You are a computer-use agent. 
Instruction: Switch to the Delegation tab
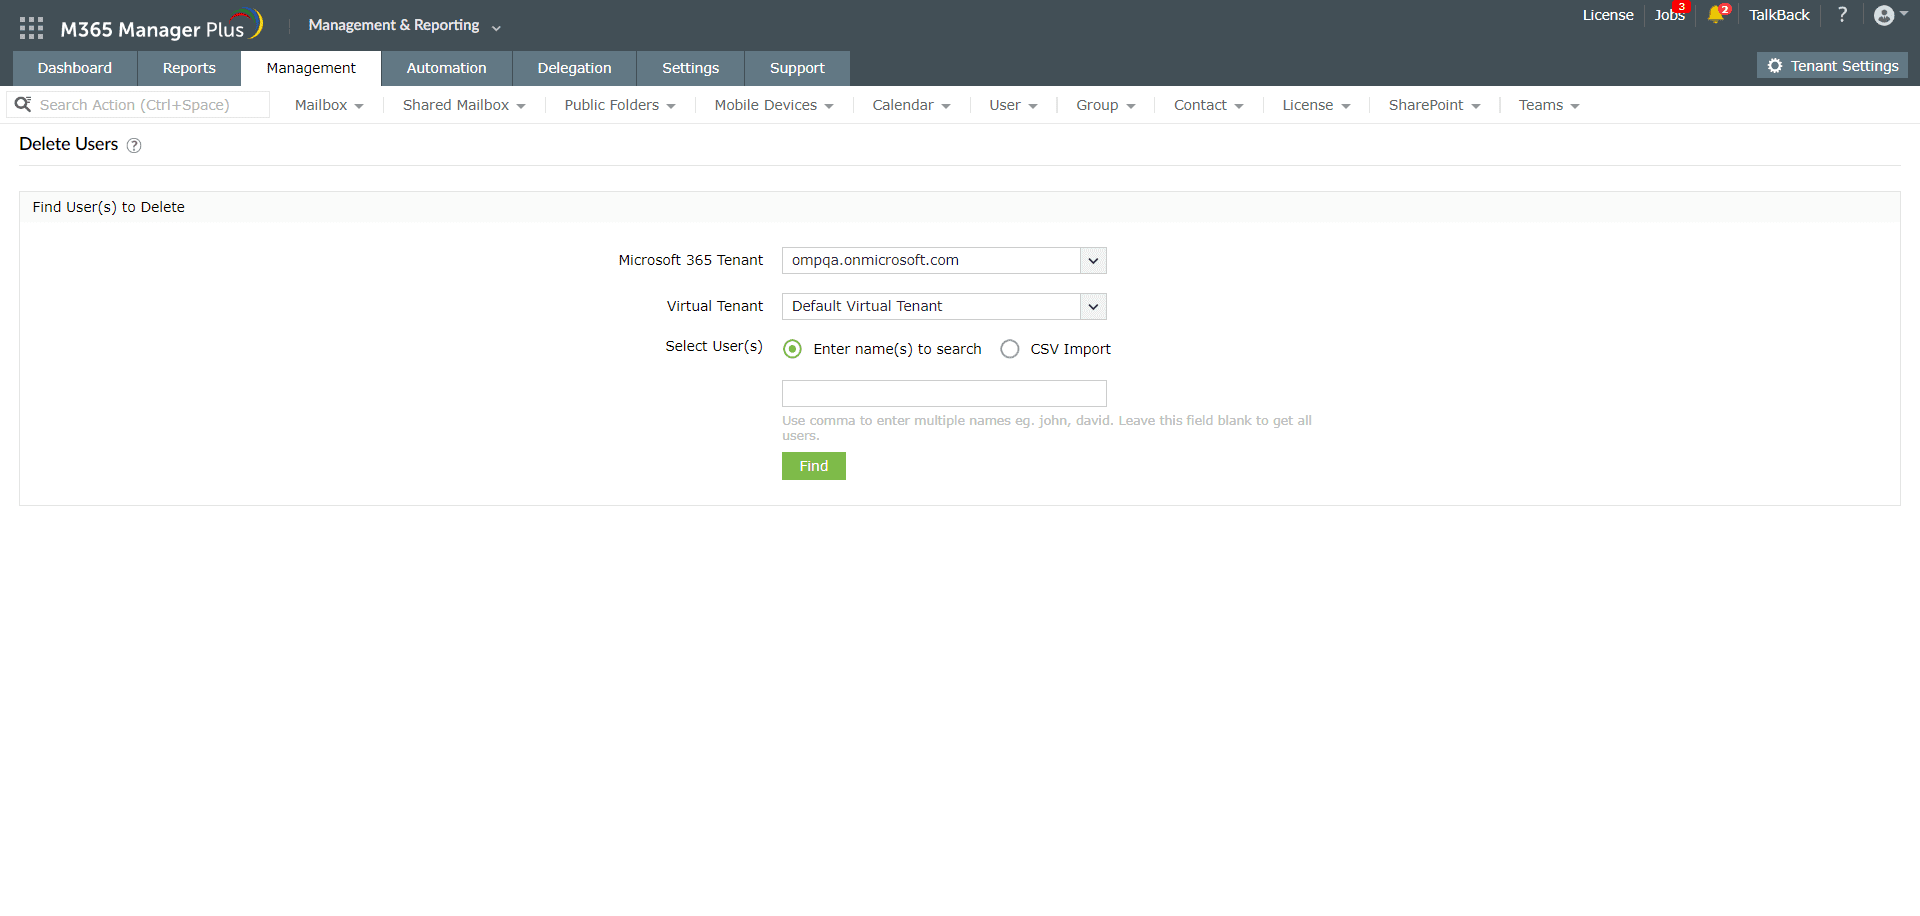(x=574, y=68)
